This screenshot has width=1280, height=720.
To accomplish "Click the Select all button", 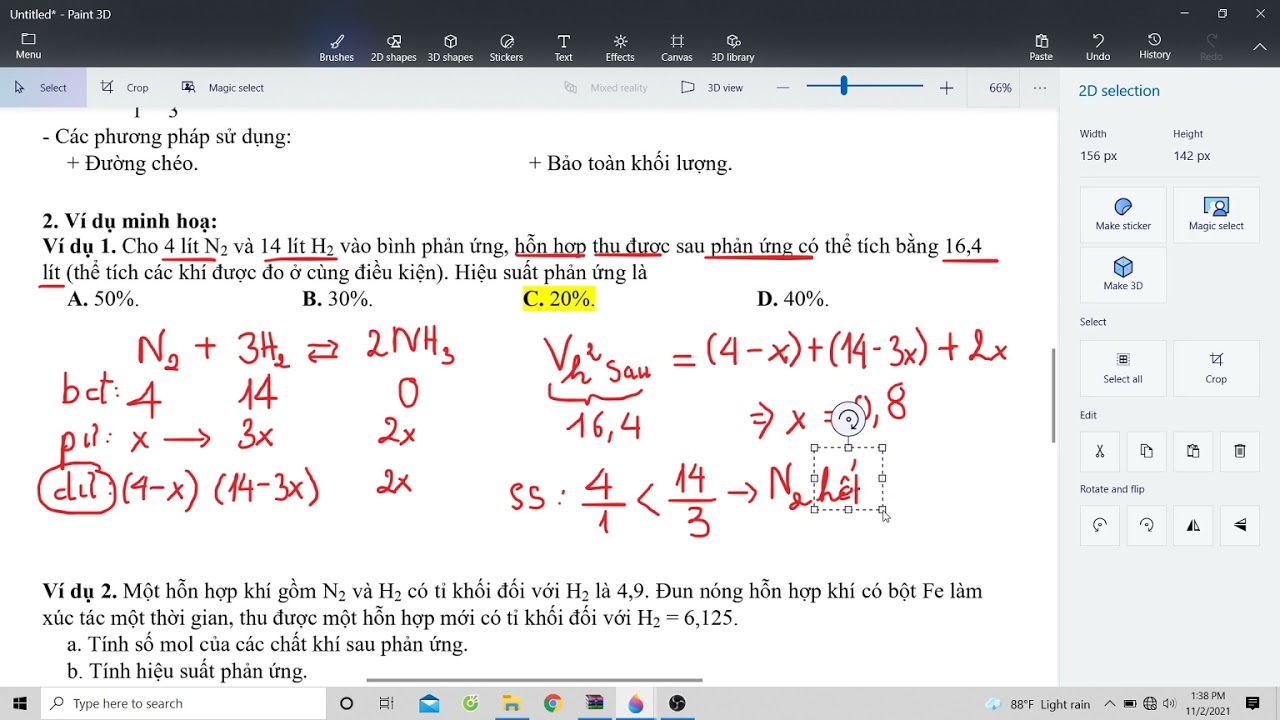I will point(1123,368).
